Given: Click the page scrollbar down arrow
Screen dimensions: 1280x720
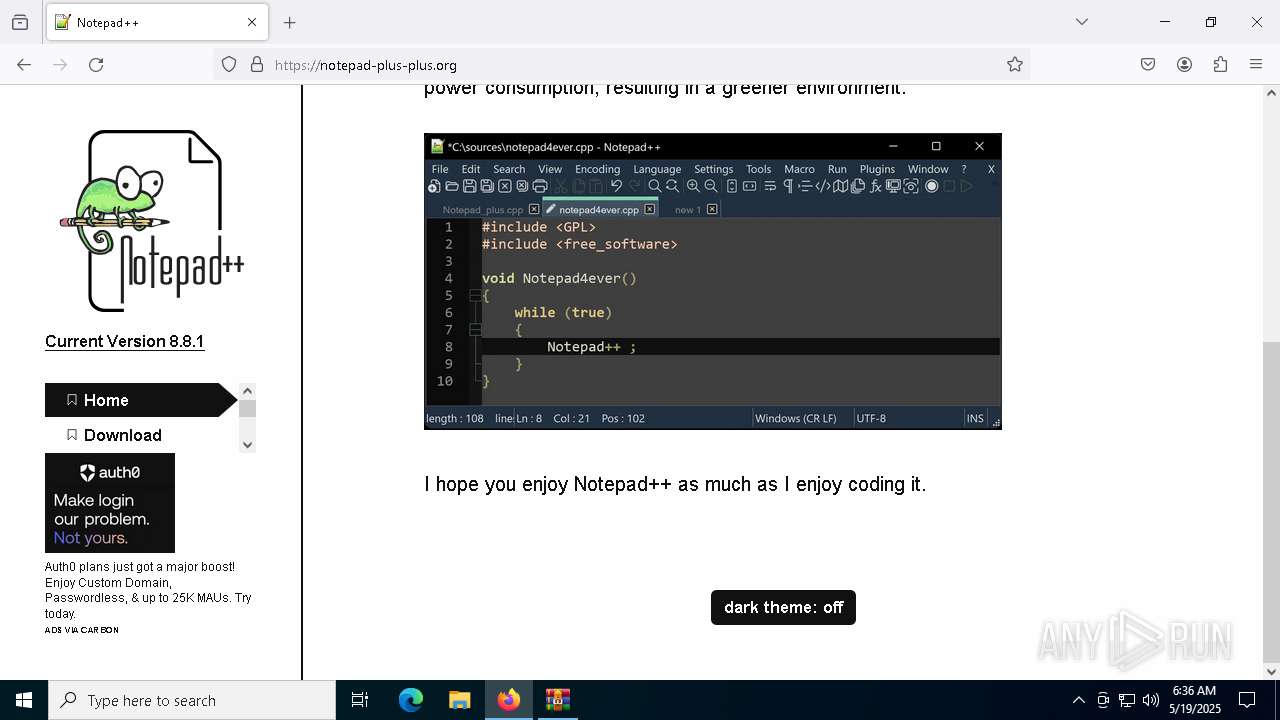Looking at the screenshot, I should click(1271, 672).
